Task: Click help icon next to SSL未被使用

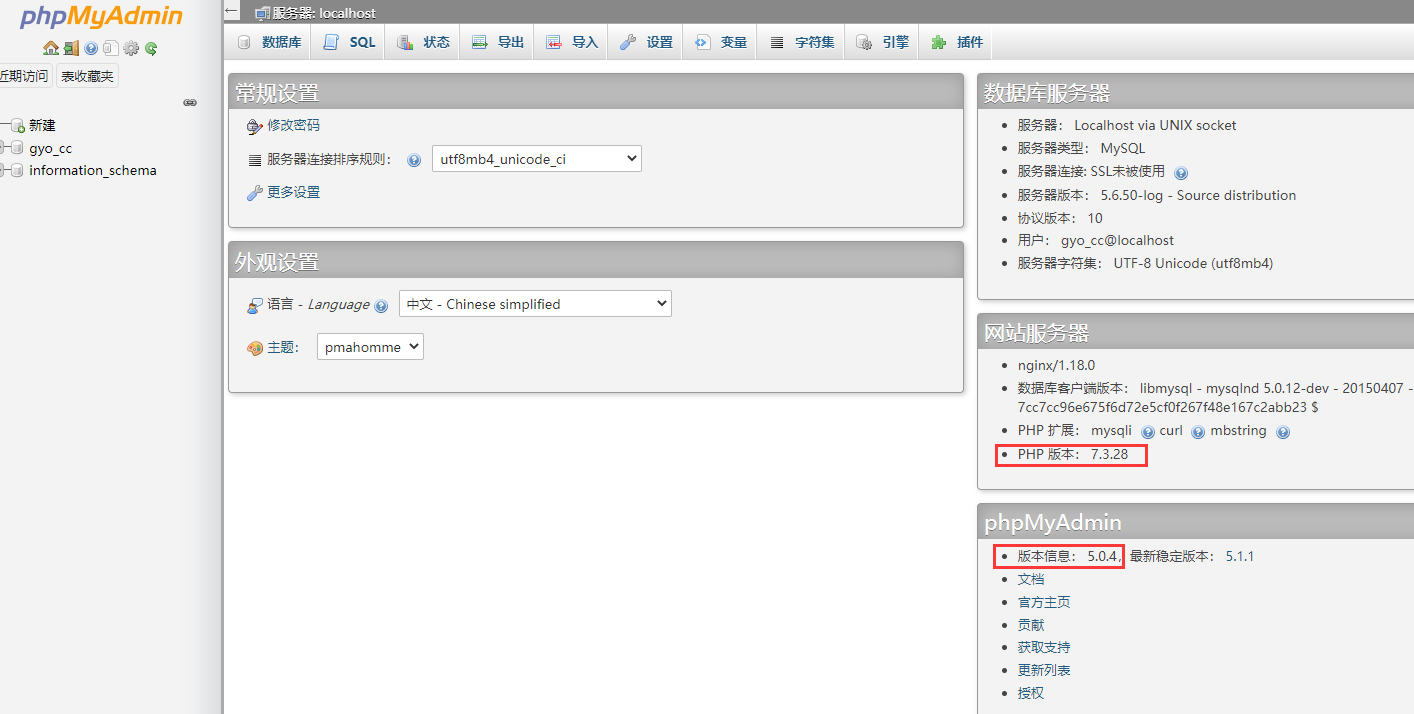Action: [1181, 173]
